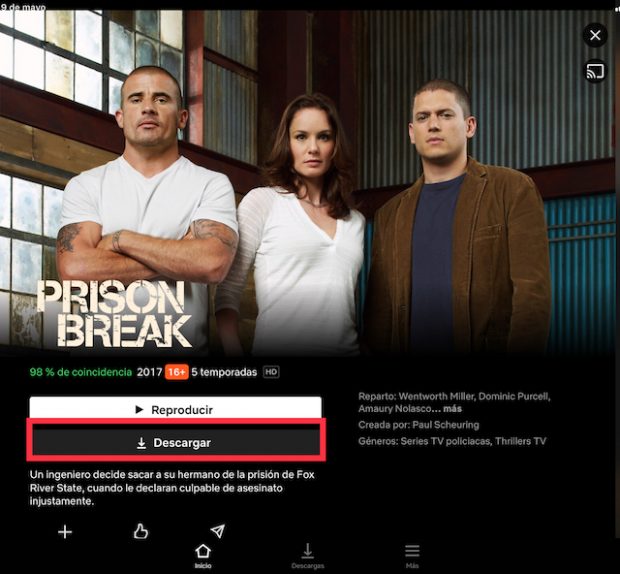620x574 pixels.
Task: Open creator Paul Scheuring link
Action: (x=446, y=425)
